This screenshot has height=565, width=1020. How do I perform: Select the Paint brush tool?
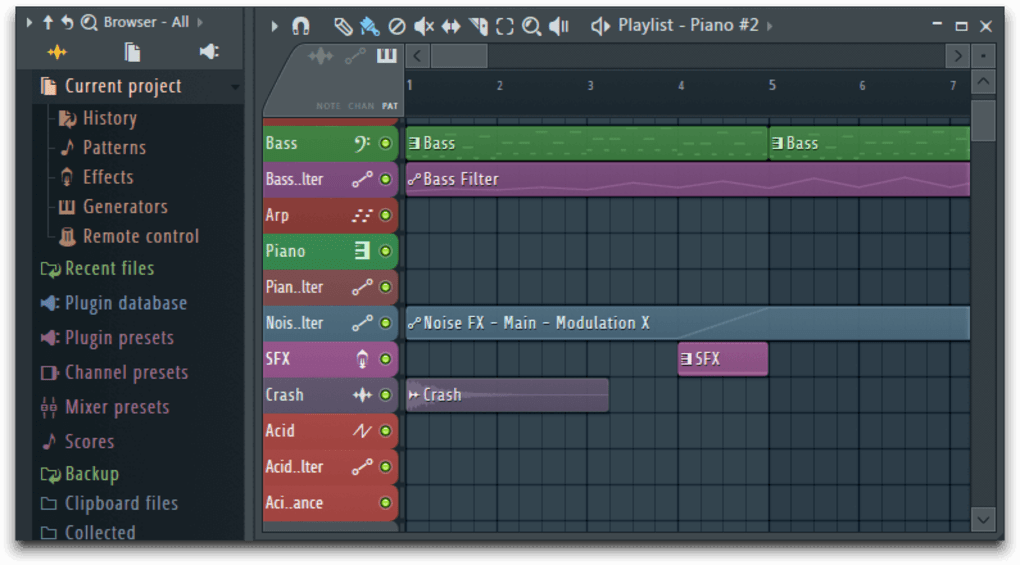(x=369, y=26)
